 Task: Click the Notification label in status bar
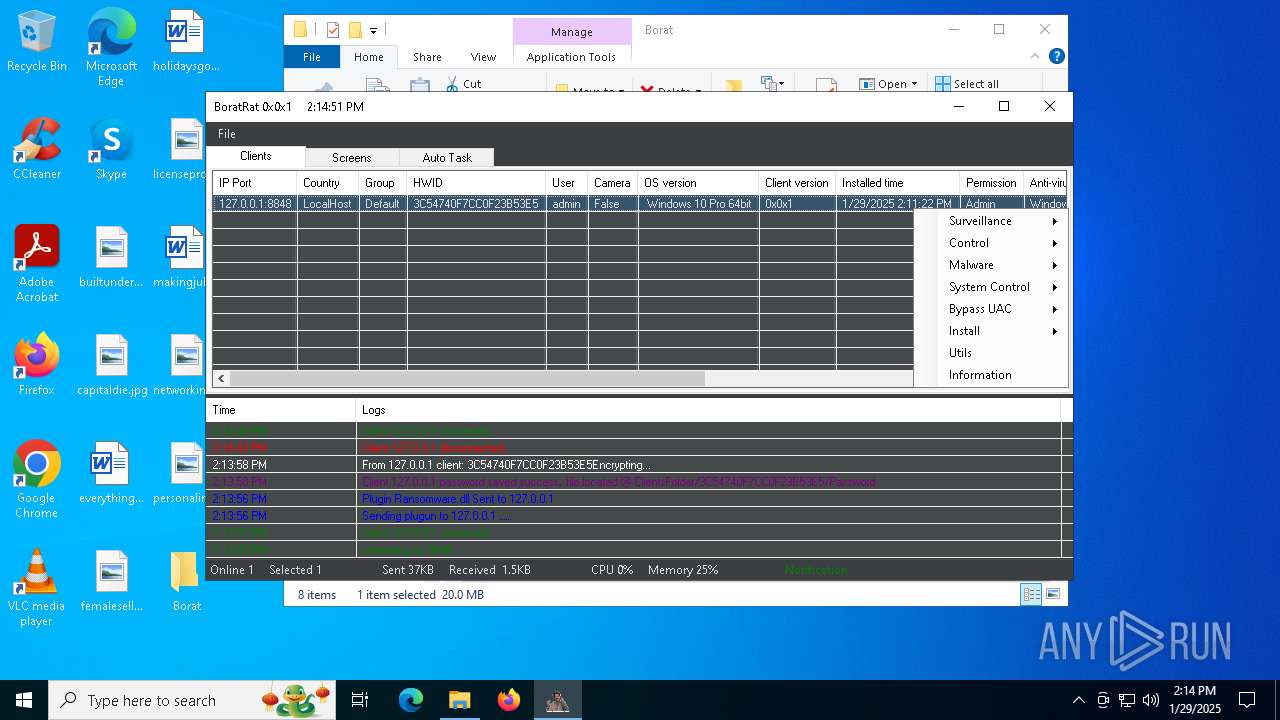click(x=816, y=570)
